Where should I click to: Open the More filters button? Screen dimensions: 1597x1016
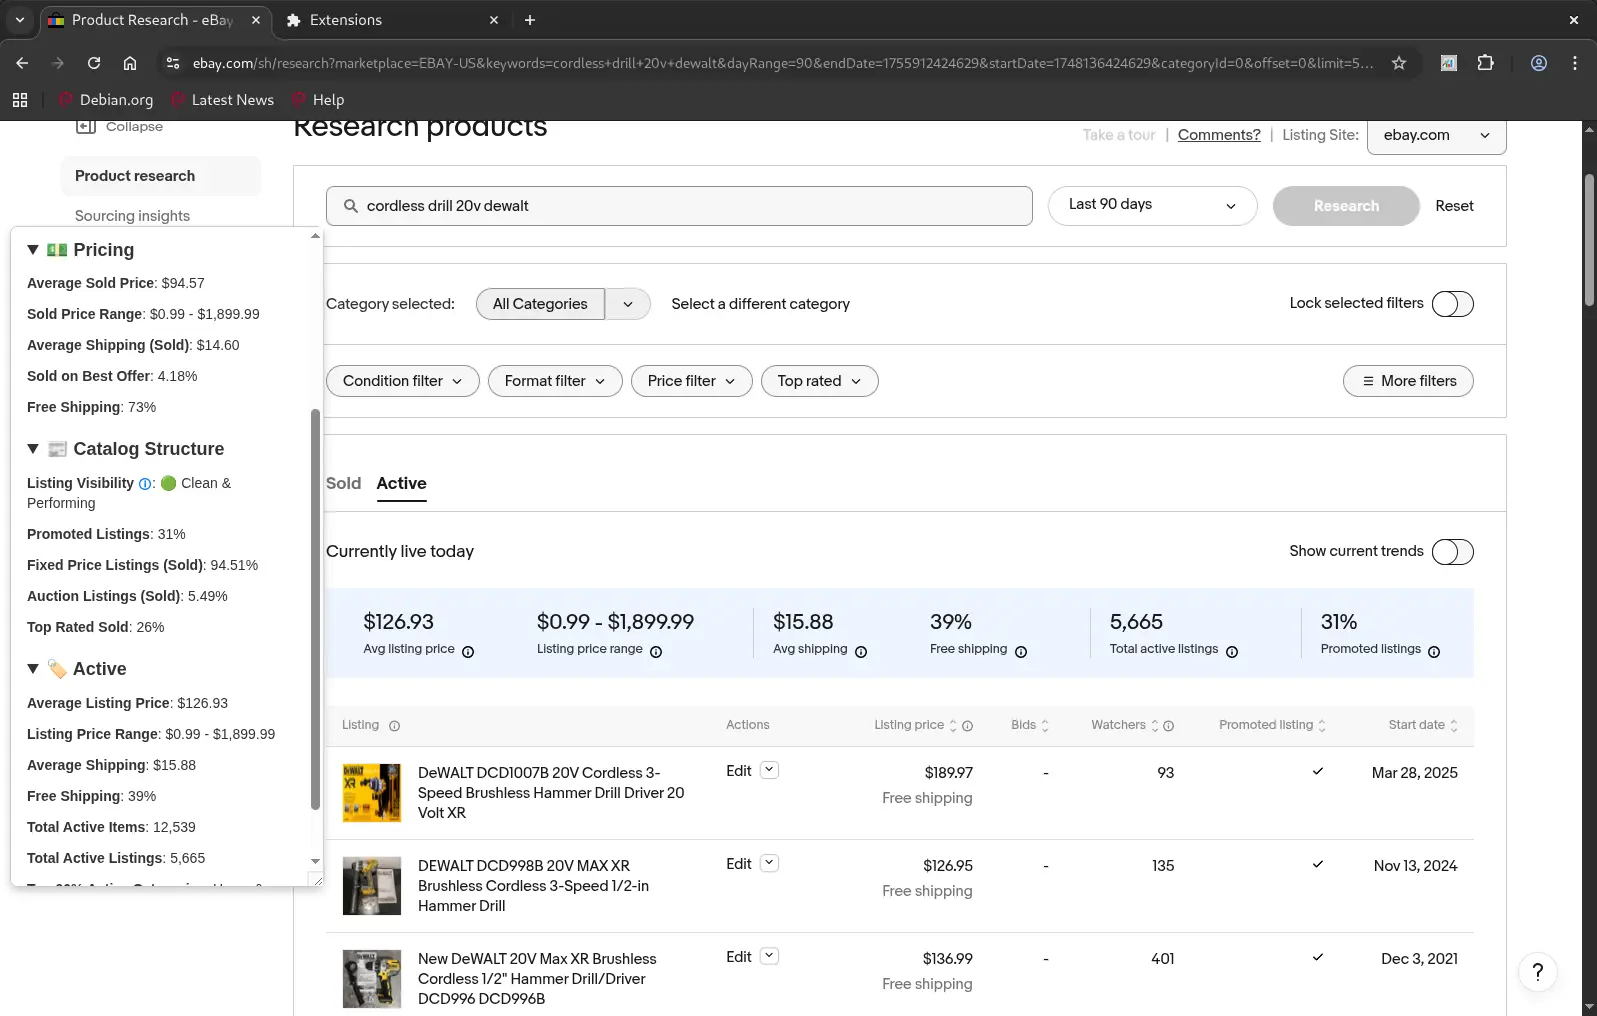1407,381
